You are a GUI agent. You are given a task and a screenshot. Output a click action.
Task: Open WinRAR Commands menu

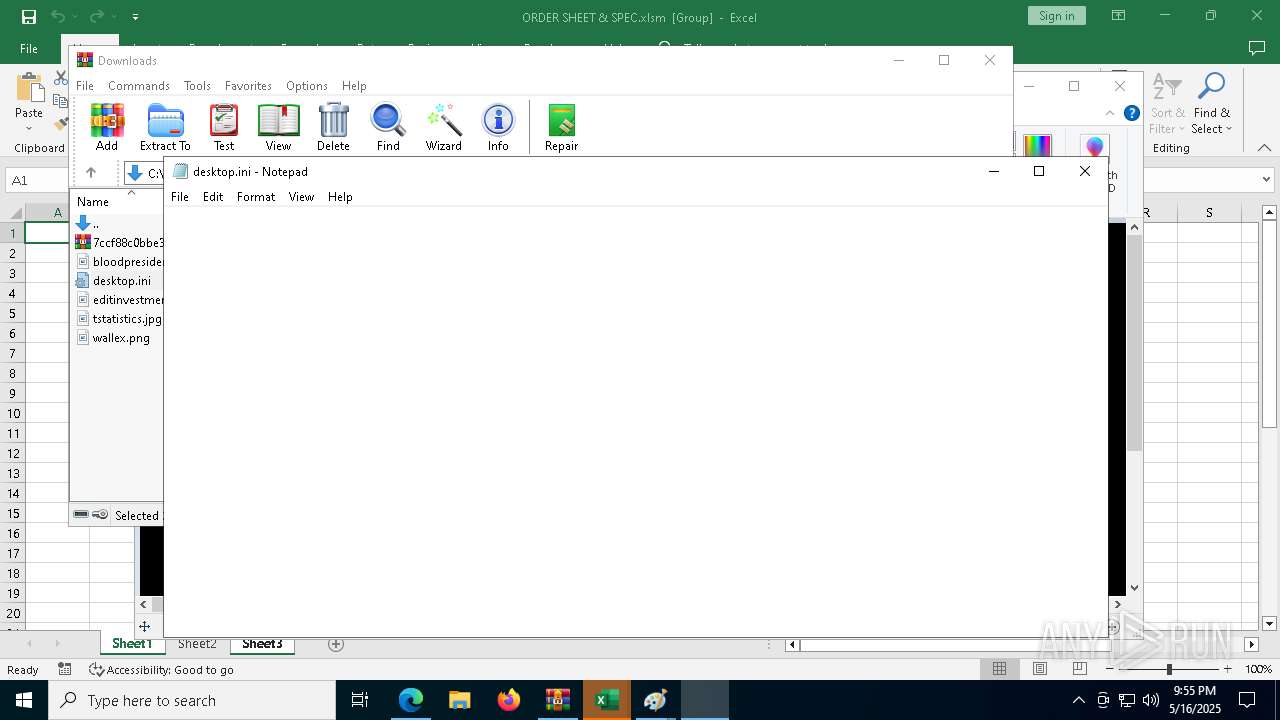pos(139,86)
